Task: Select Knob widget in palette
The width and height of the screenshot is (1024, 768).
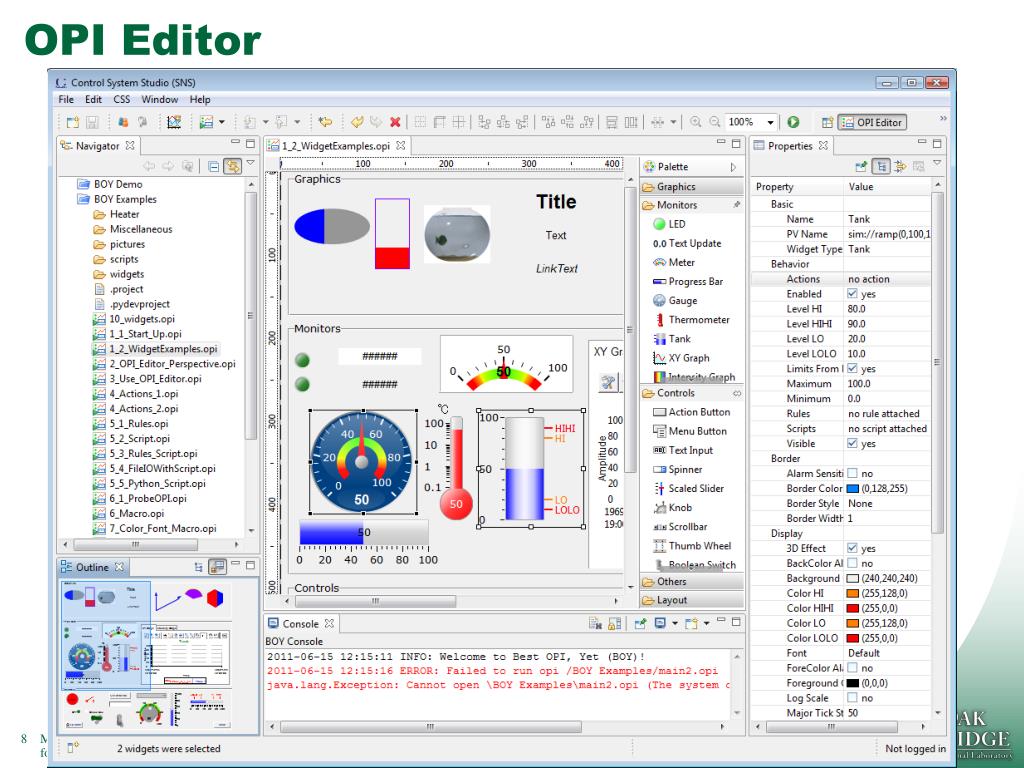Action: [673, 507]
